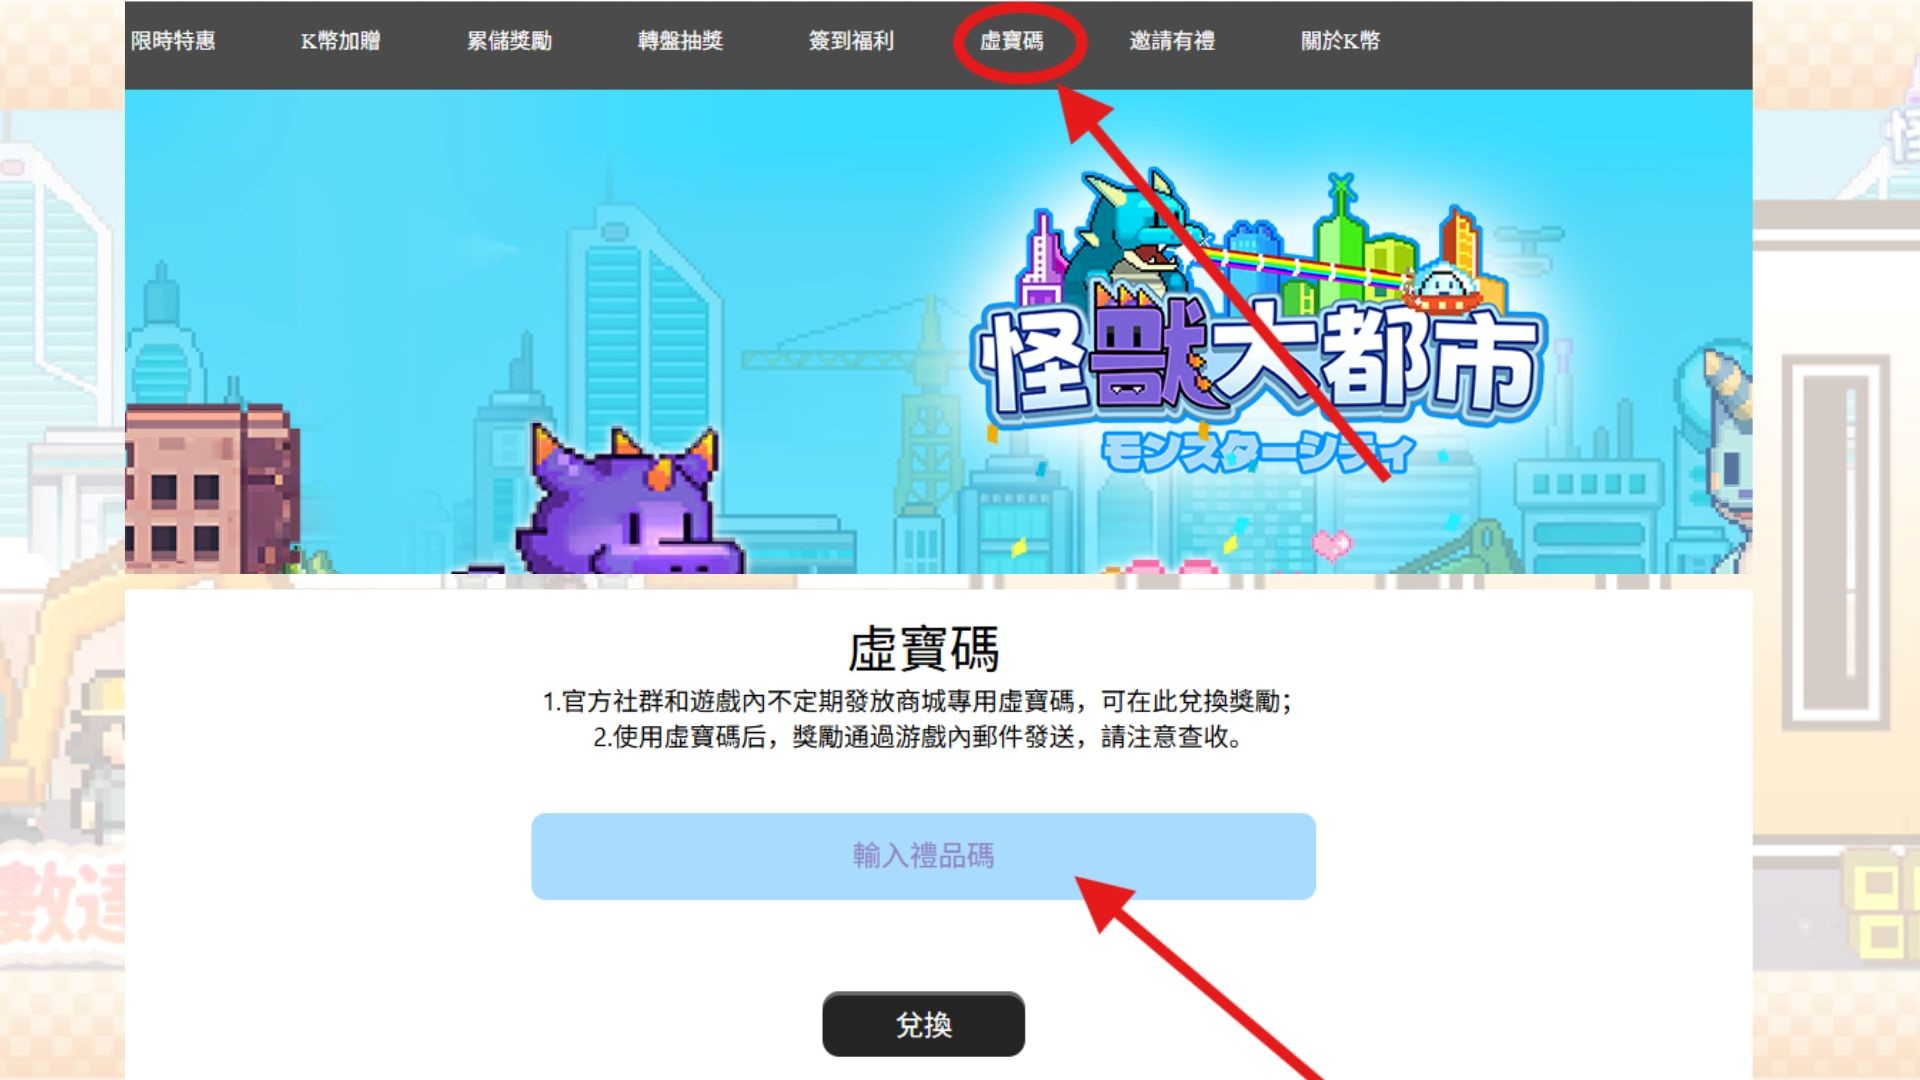The height and width of the screenshot is (1080, 1920).
Task: Click the 輸入禮品碼 gift code field
Action: pyautogui.click(x=923, y=856)
